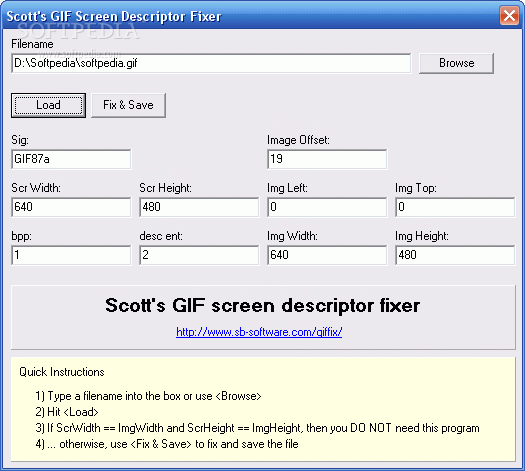The width and height of the screenshot is (525, 471).
Task: Click instruction line '2) Hit <Load>'
Action: coord(67,412)
